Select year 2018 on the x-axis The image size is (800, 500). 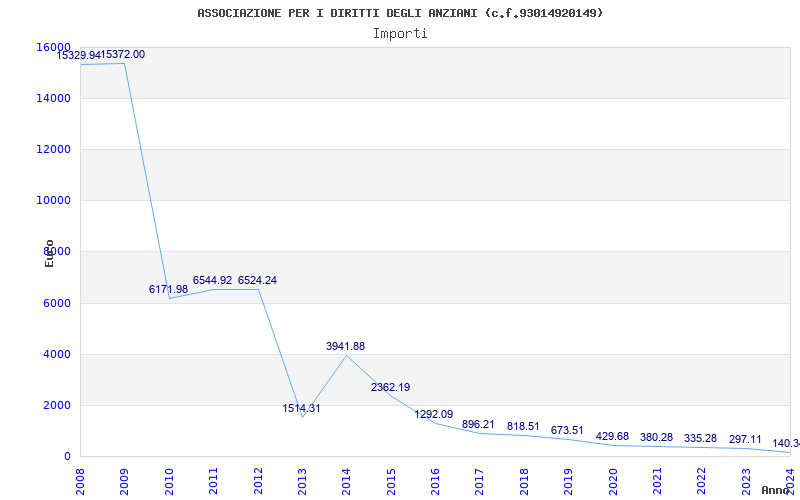[x=524, y=481]
